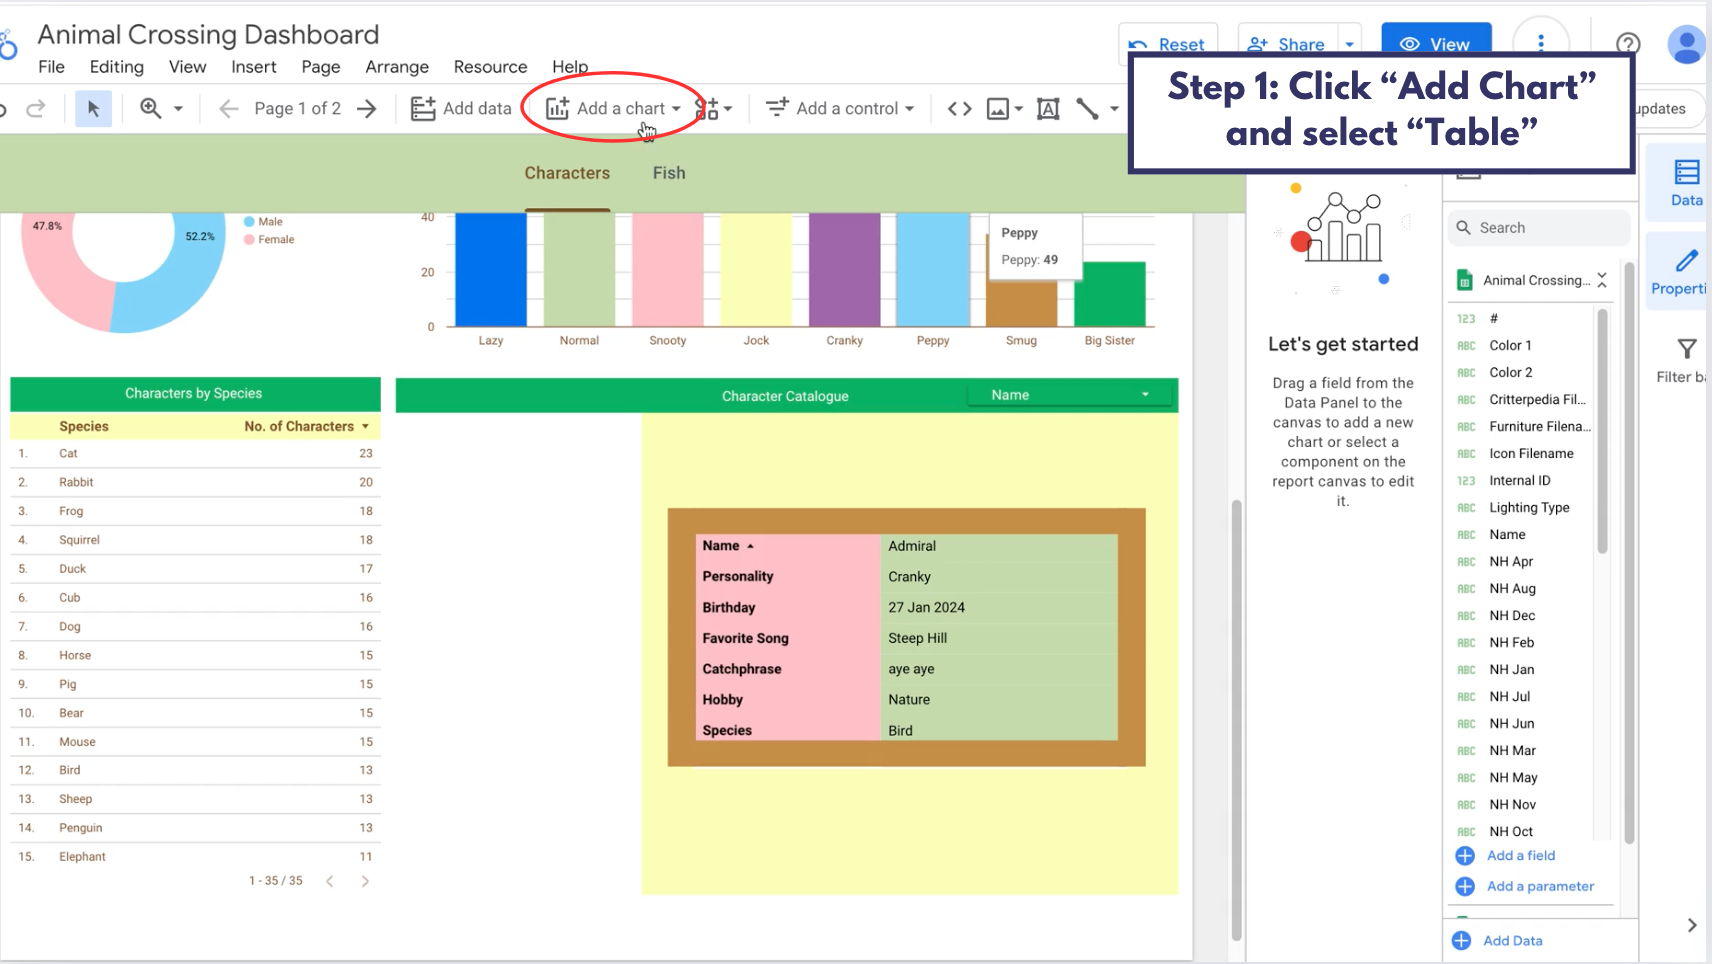This screenshot has height=964, width=1712.
Task: Activate the selection mode arrow tool
Action: click(93, 108)
